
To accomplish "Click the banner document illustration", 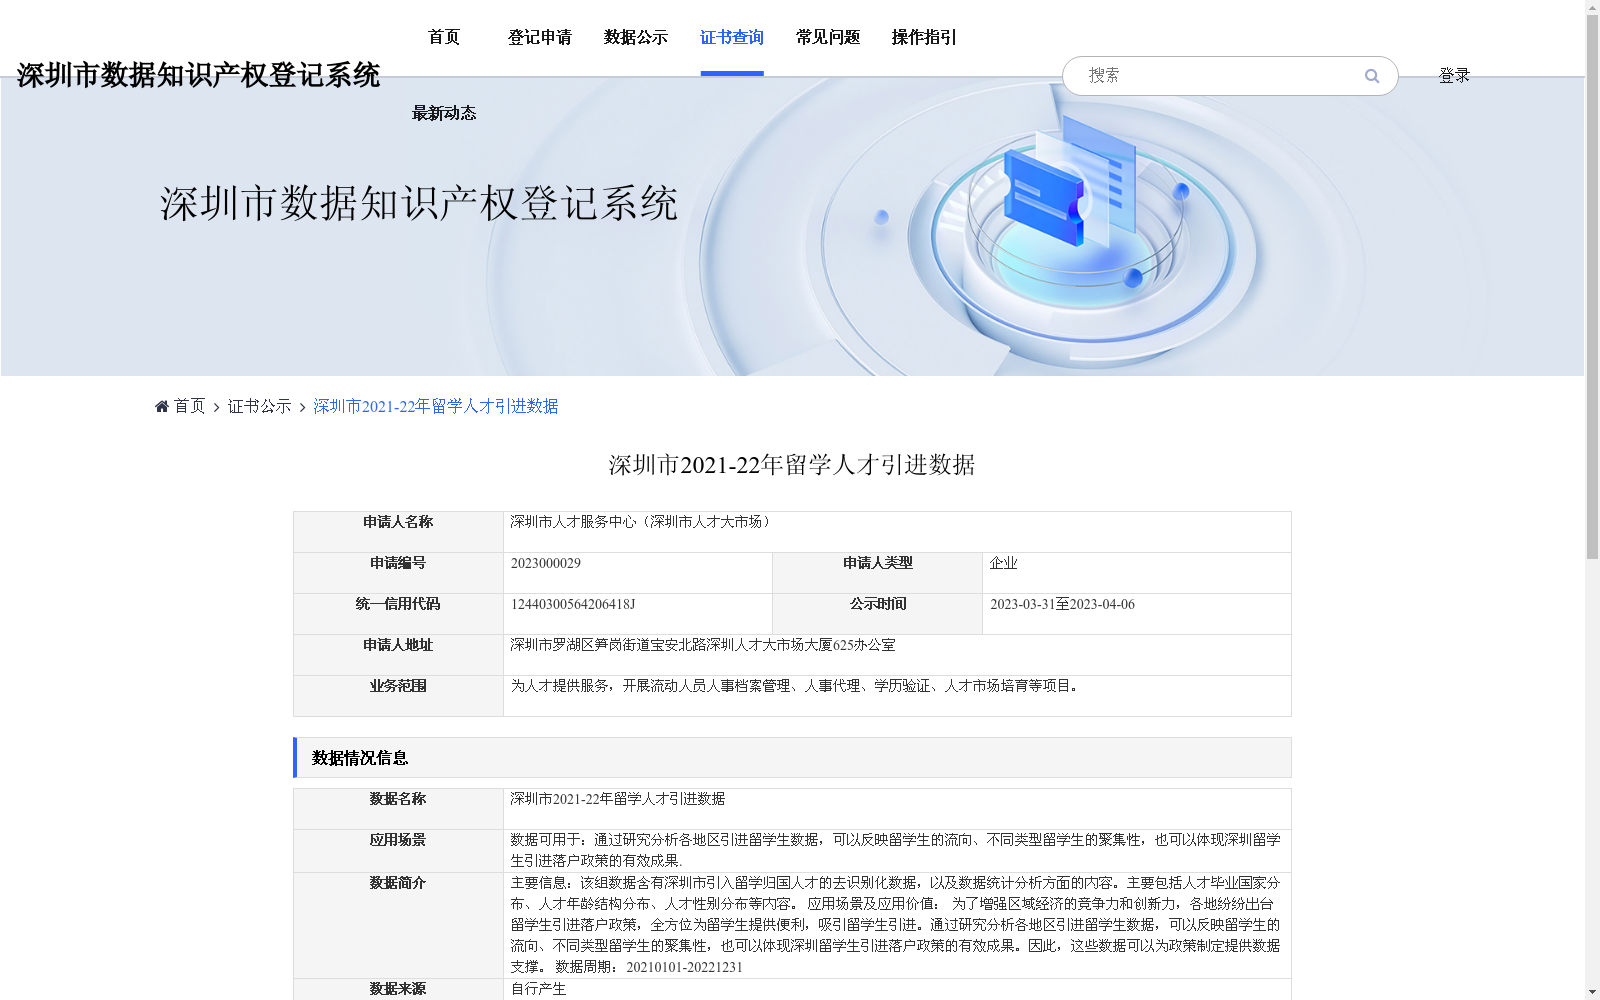I will pos(1070,182).
